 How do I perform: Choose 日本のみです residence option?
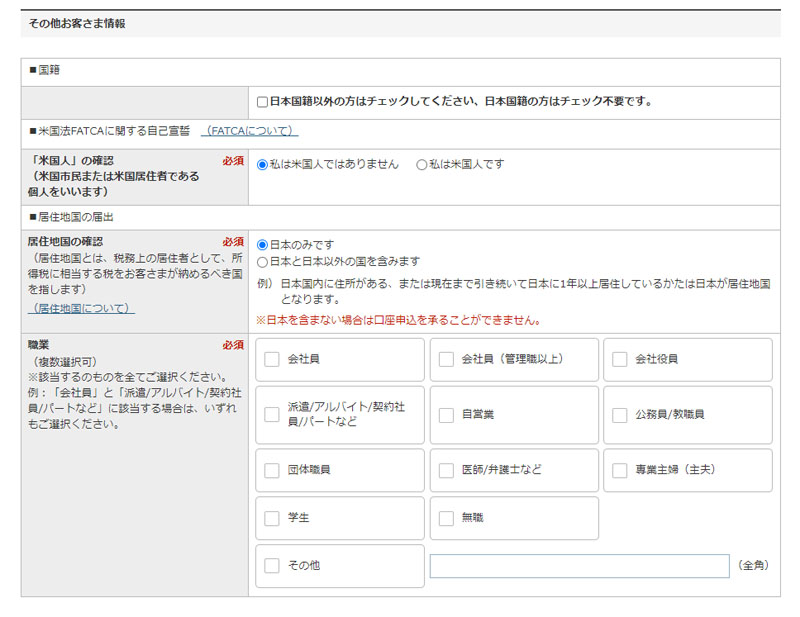pyautogui.click(x=263, y=244)
